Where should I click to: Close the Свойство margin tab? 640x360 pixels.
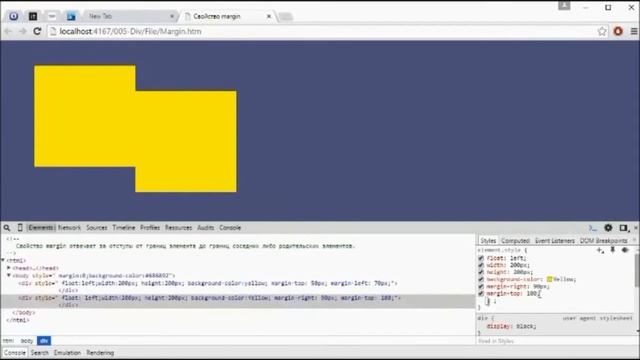click(x=269, y=16)
